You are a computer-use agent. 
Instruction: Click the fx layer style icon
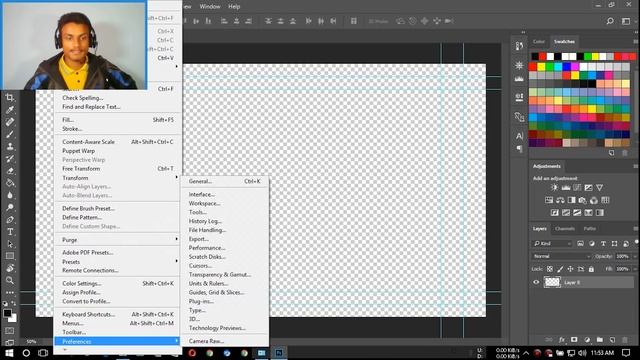[562, 340]
